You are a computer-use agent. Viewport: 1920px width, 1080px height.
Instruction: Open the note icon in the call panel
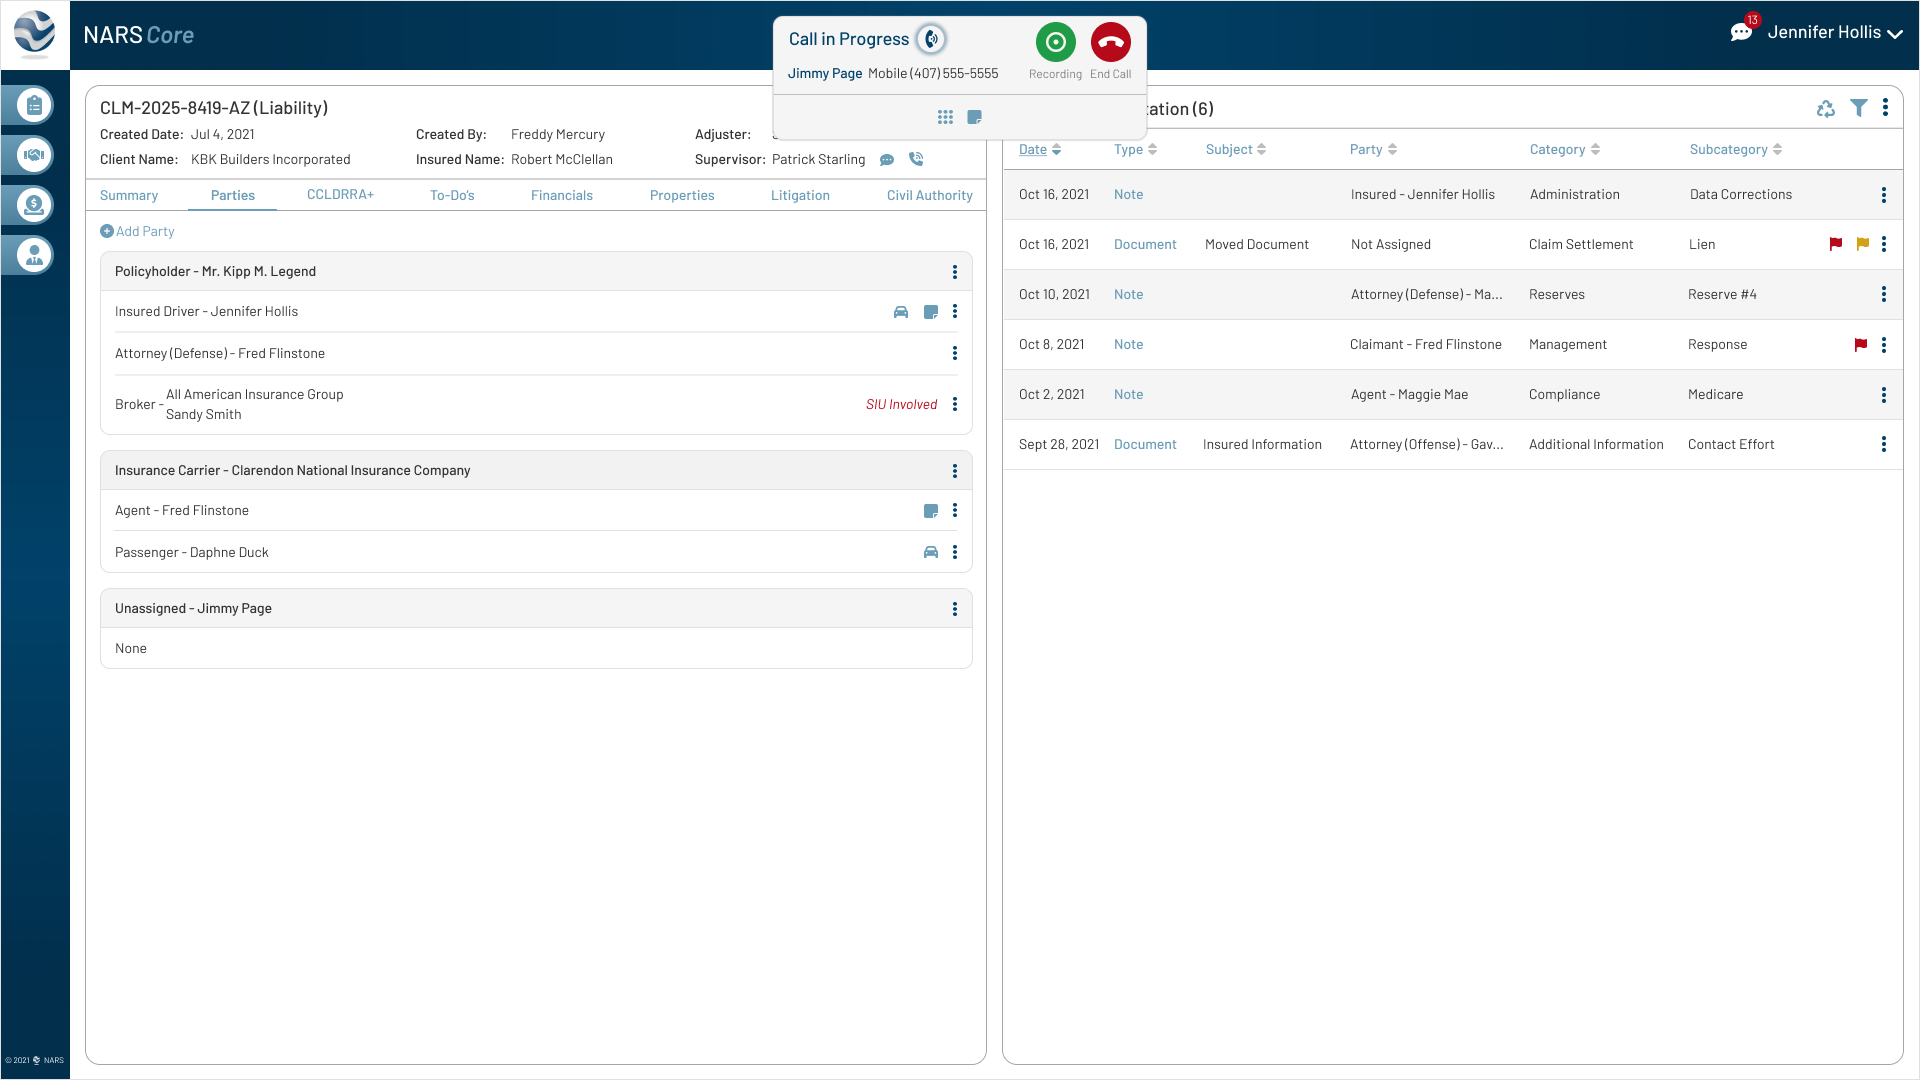[975, 117]
